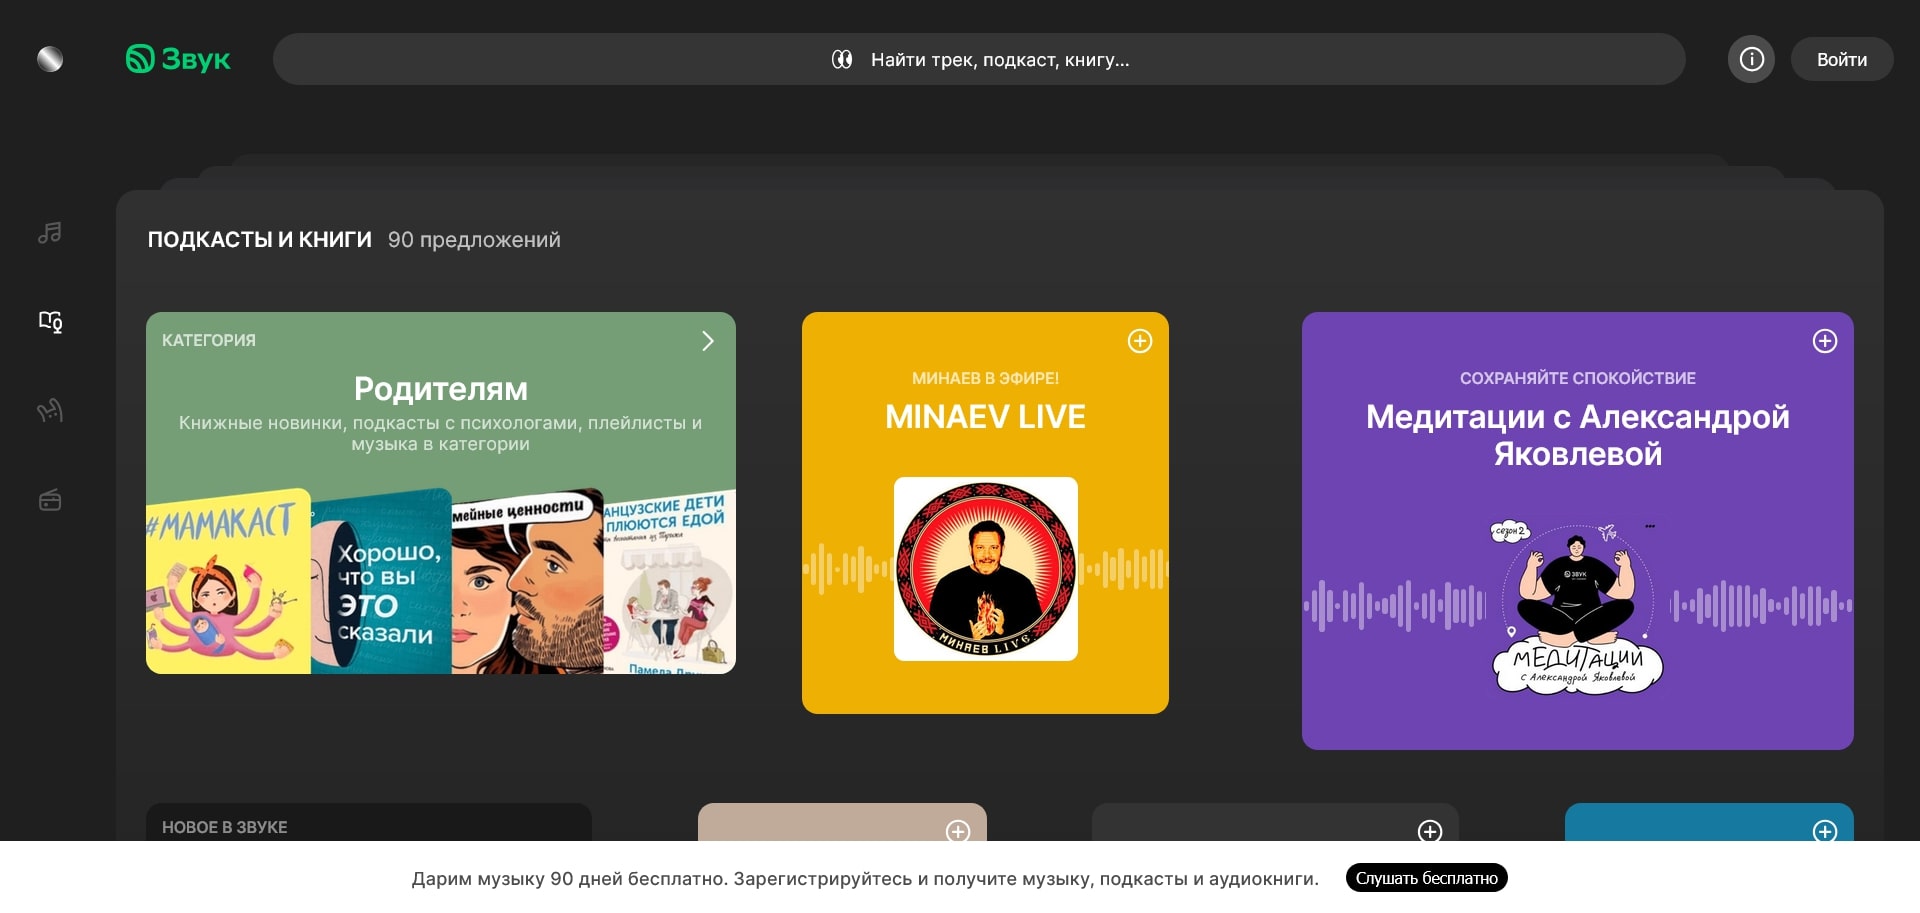Click the Слушать бесплатно button
Screen dimensions: 1920x913
pyautogui.click(x=1426, y=878)
